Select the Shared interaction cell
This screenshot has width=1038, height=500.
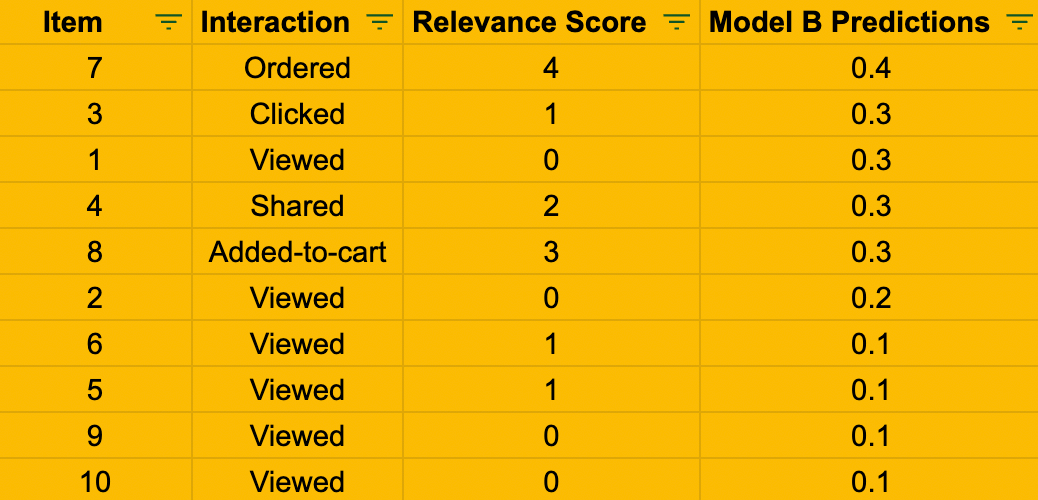coord(297,206)
